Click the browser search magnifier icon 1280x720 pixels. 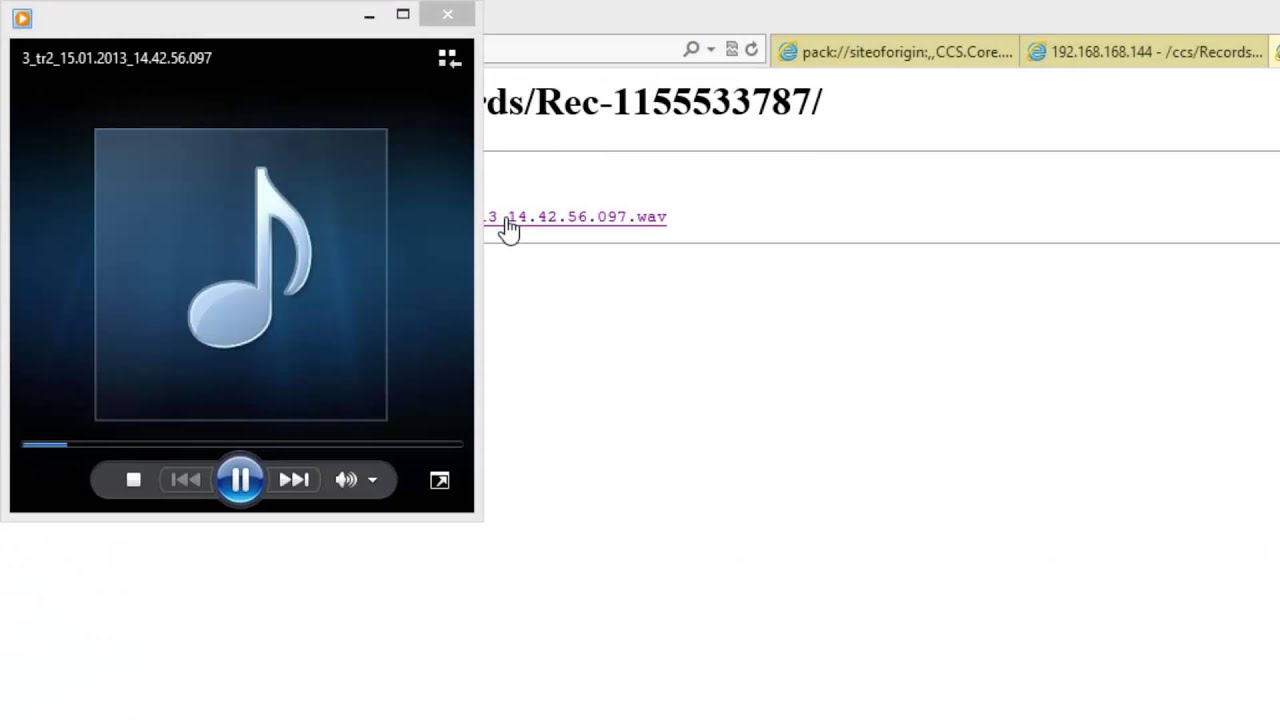(691, 49)
